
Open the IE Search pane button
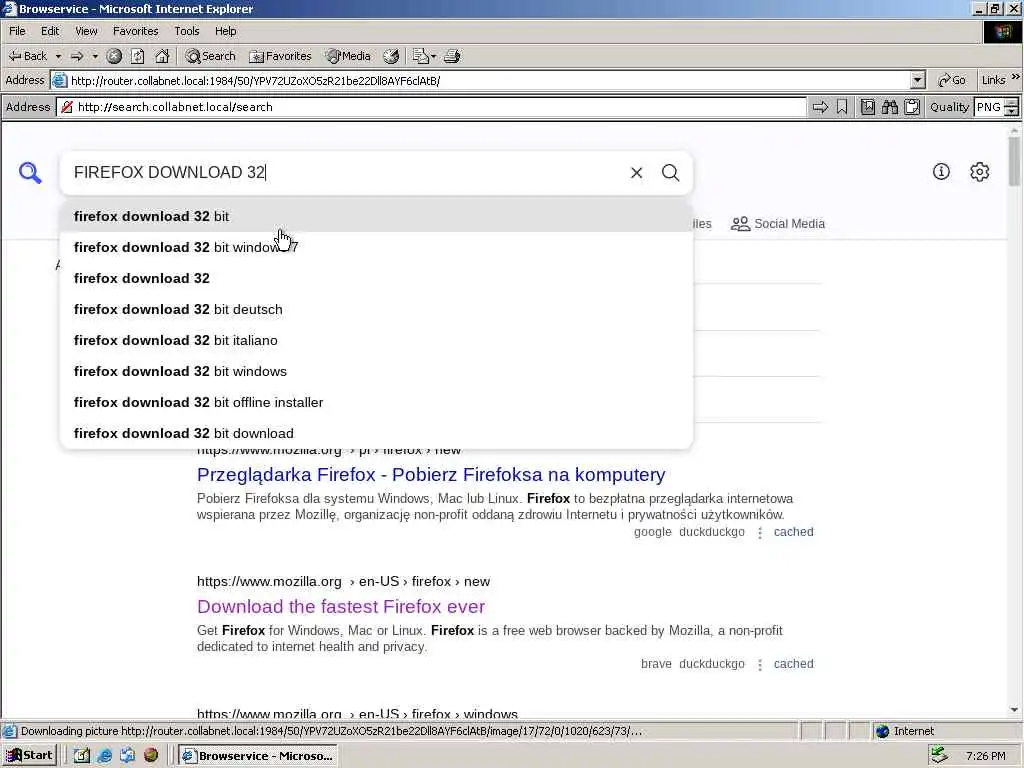(210, 56)
